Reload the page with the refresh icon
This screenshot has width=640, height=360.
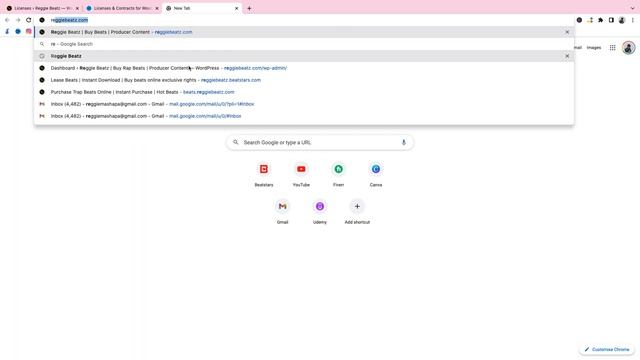pos(29,20)
